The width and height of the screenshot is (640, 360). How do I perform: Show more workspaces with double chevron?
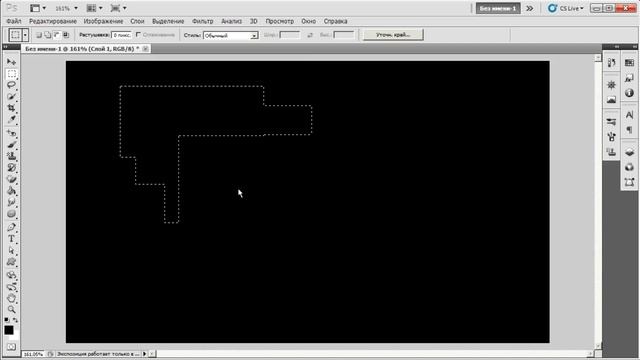coord(530,8)
